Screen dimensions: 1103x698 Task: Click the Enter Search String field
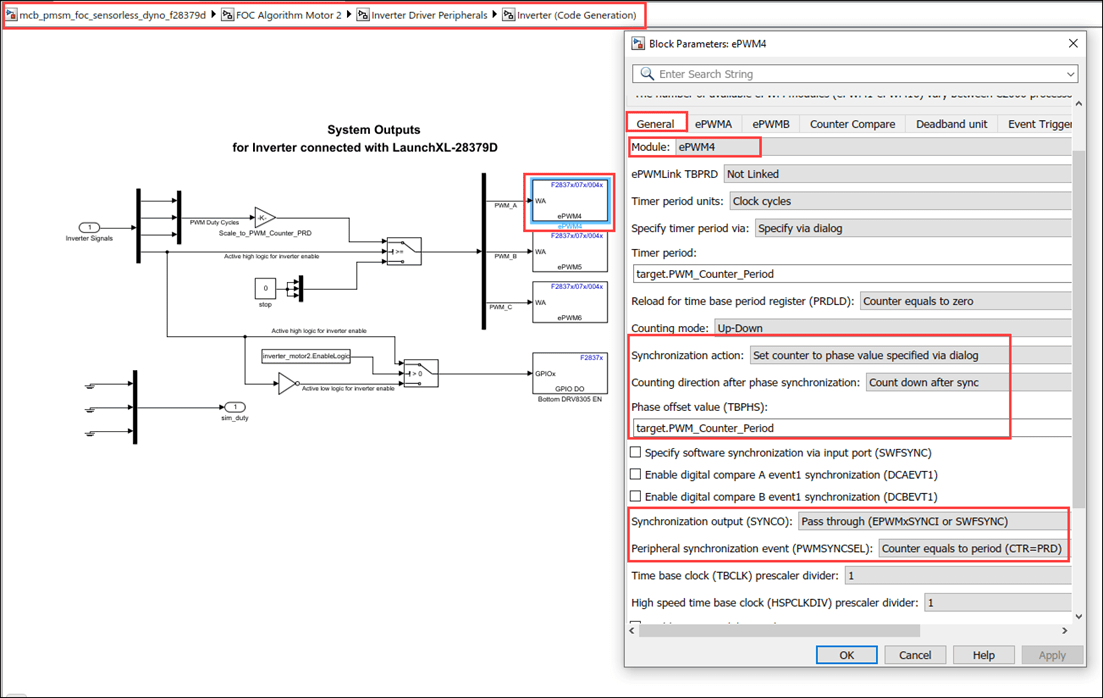coord(855,74)
